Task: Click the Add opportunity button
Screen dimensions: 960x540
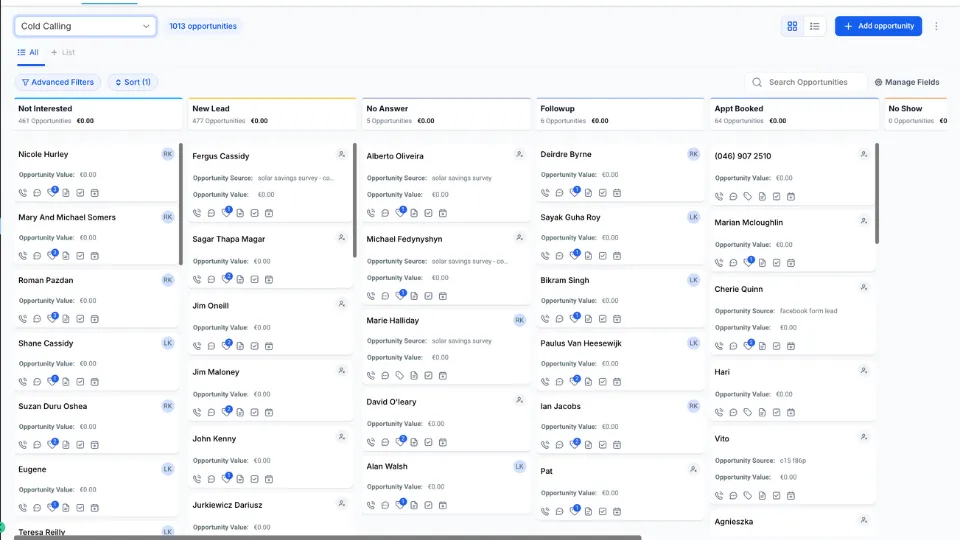Action: pyautogui.click(x=878, y=26)
